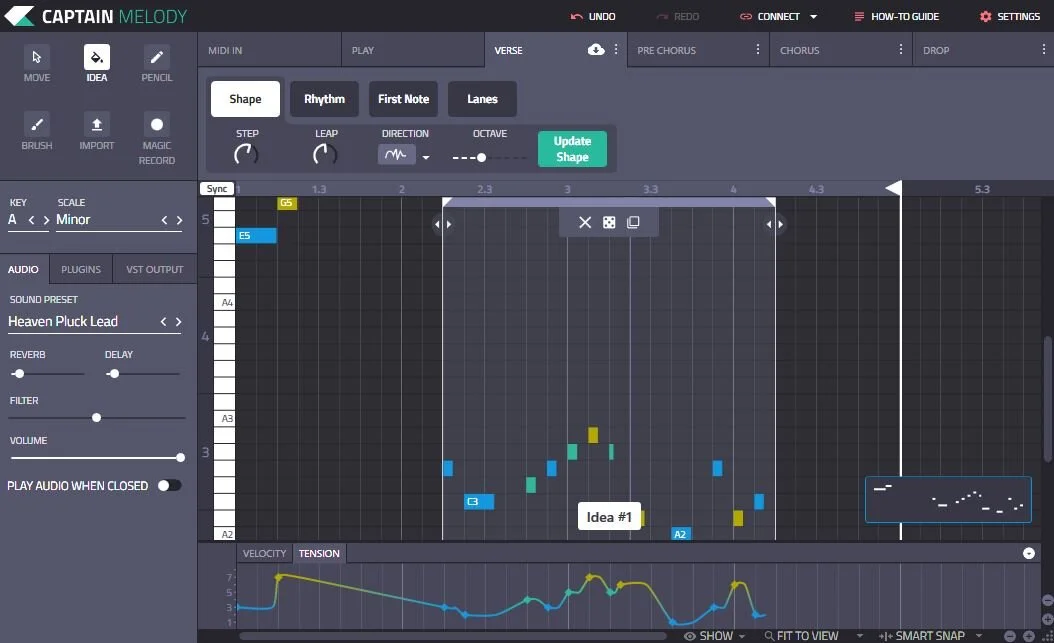This screenshot has height=643, width=1054.
Task: Switch to the Velocity tab
Action: tap(264, 553)
